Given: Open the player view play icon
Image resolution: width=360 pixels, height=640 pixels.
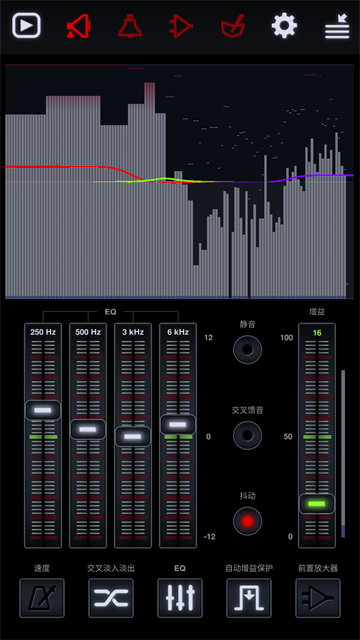Looking at the screenshot, I should coord(26,26).
